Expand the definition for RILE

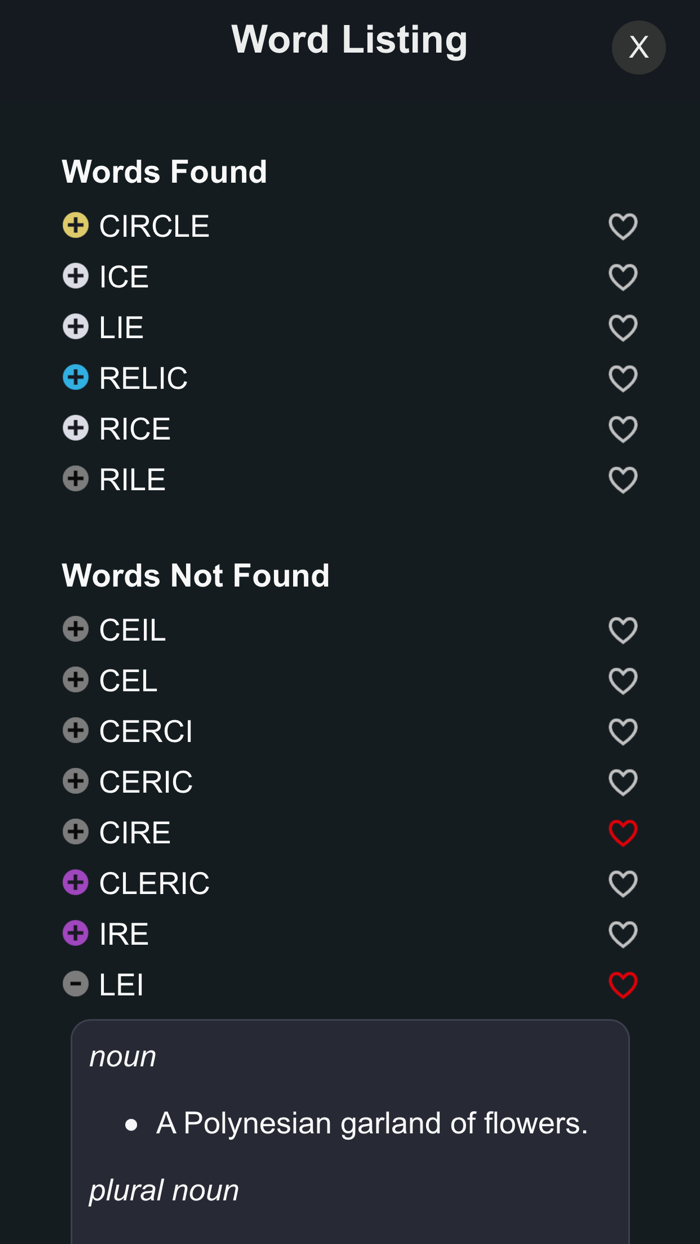(74, 479)
